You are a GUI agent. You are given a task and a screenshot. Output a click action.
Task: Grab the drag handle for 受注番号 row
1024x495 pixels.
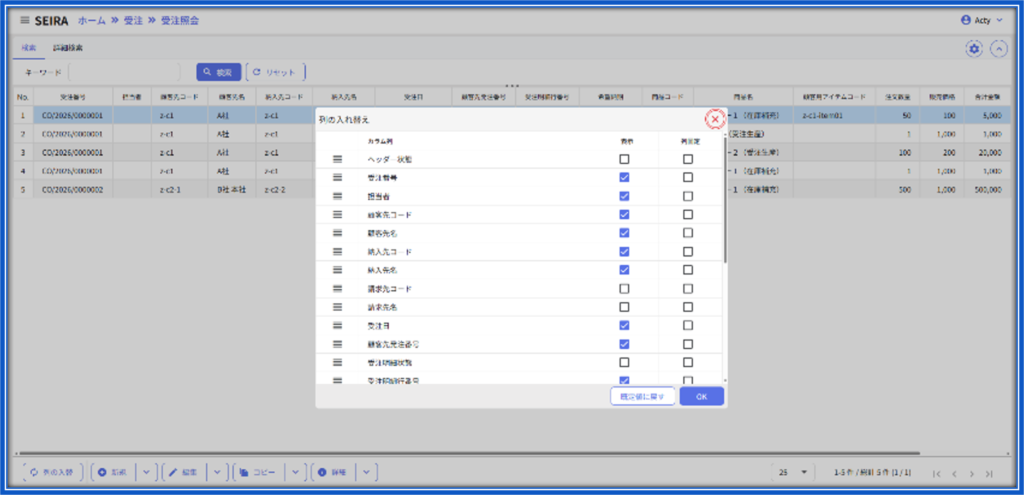coord(338,178)
